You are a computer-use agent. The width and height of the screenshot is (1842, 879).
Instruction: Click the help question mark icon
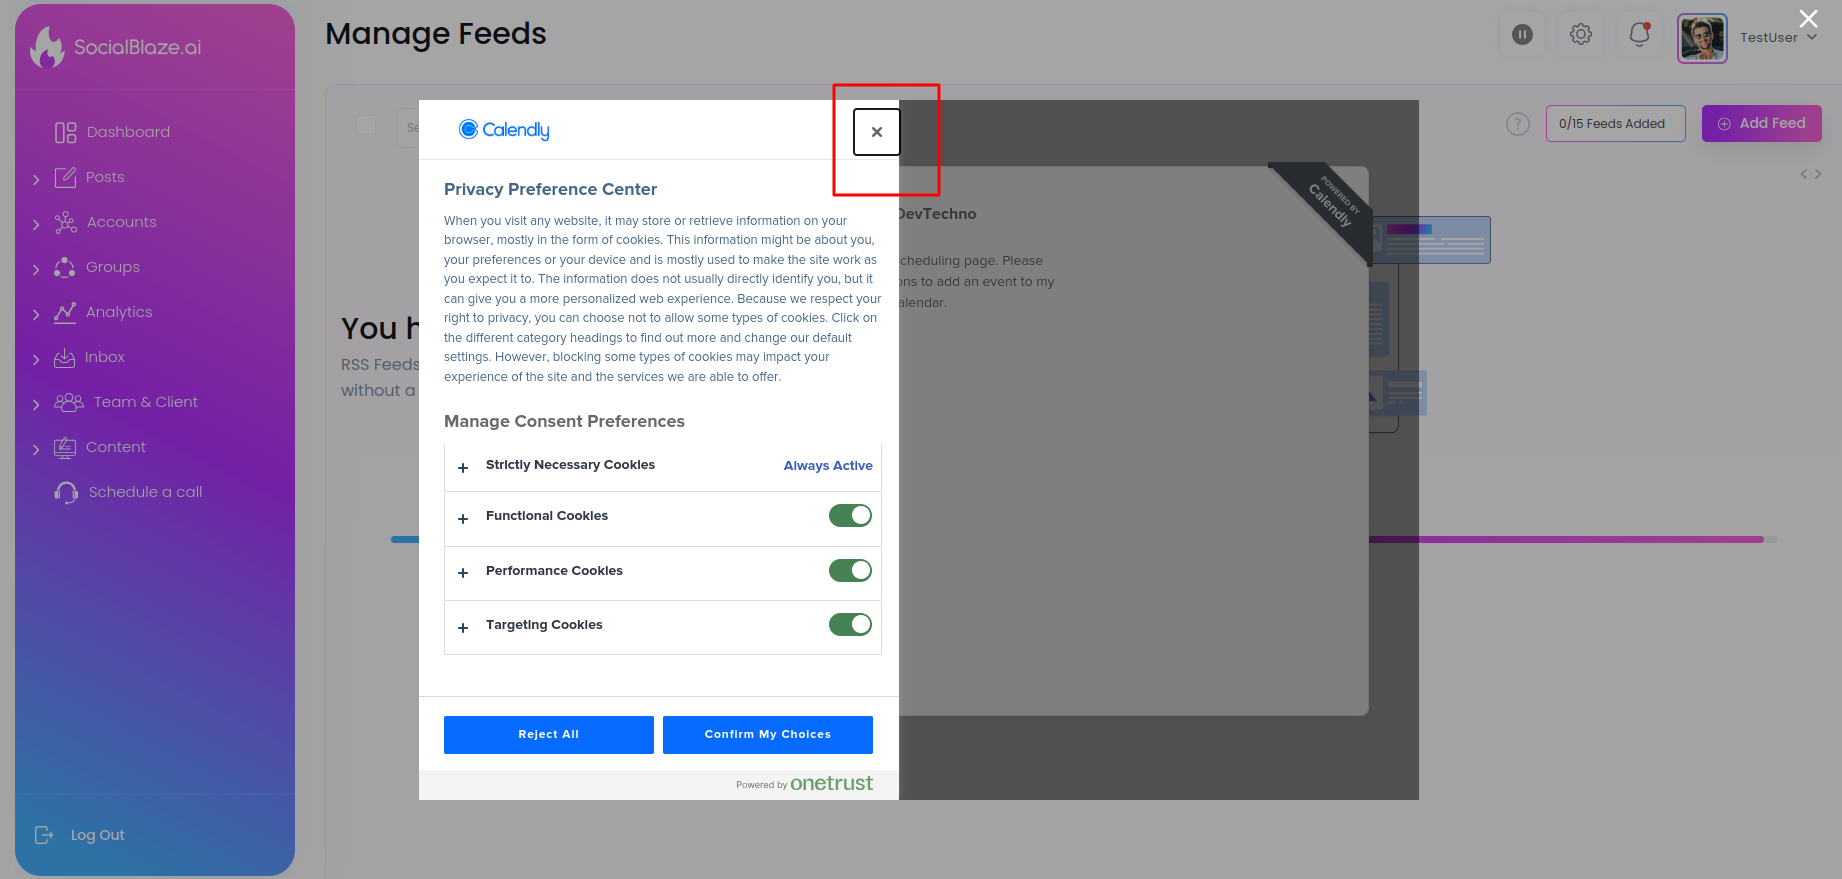1518,124
